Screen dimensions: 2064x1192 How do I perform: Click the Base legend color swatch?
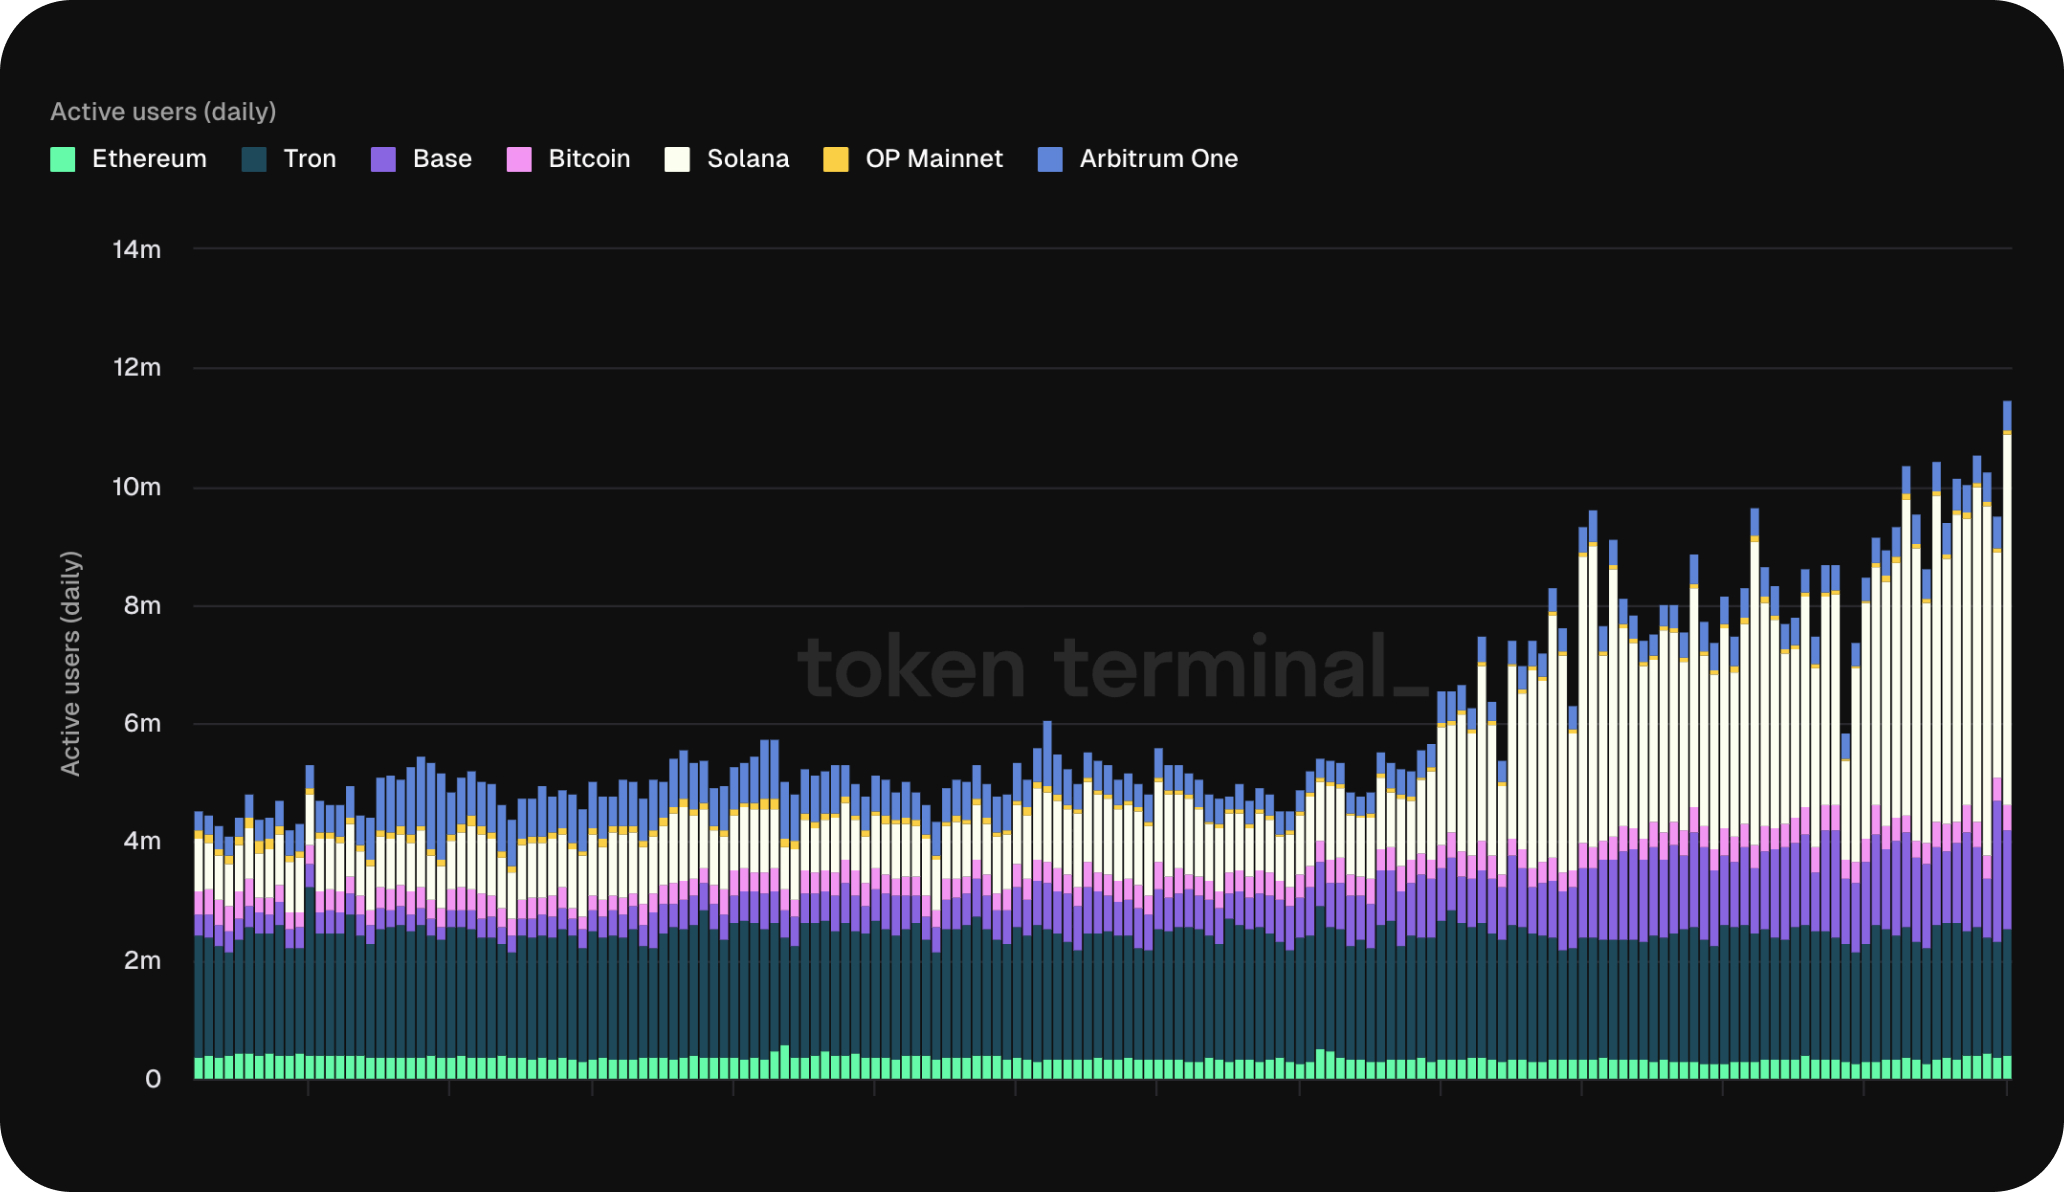coord(382,158)
